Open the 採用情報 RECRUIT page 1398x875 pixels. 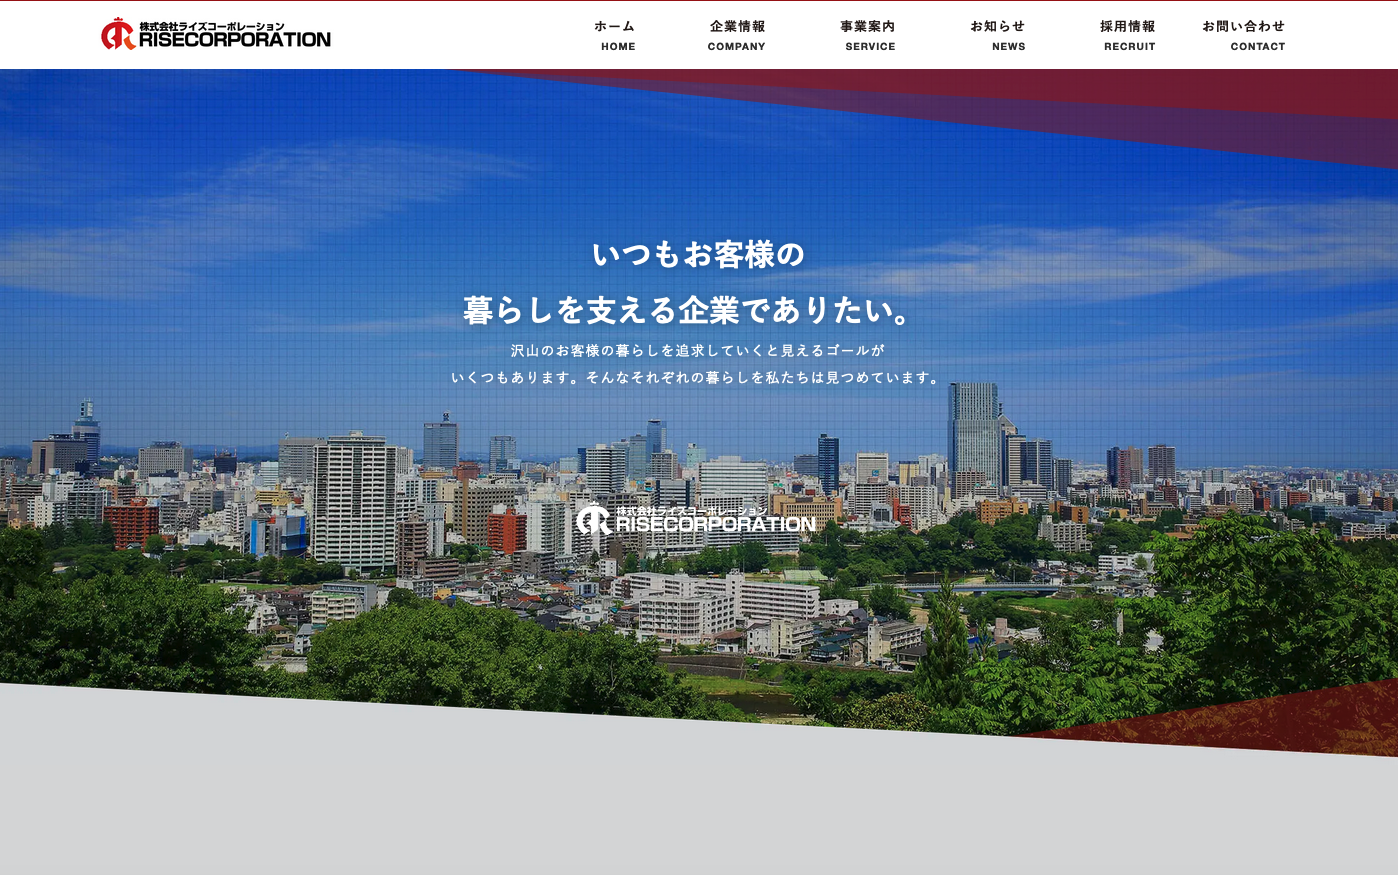(1127, 35)
